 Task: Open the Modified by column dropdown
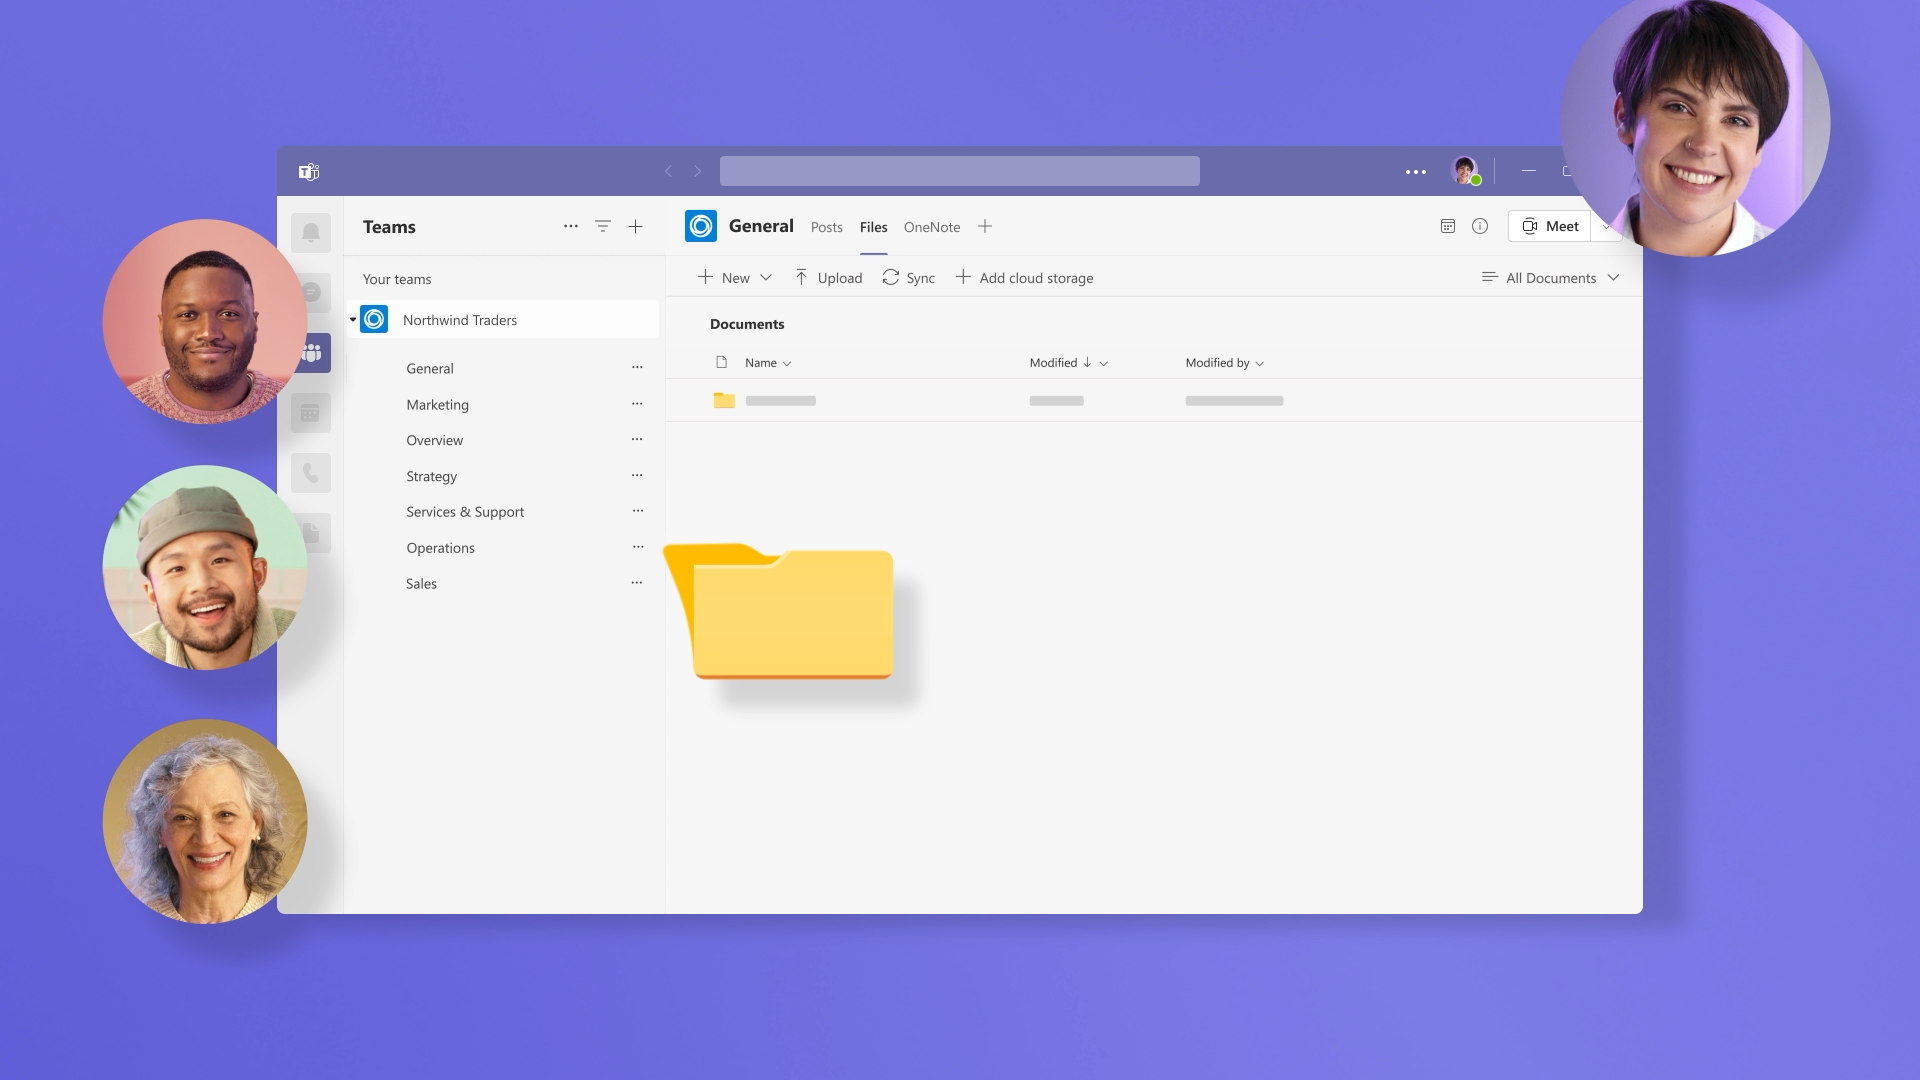tap(1259, 364)
